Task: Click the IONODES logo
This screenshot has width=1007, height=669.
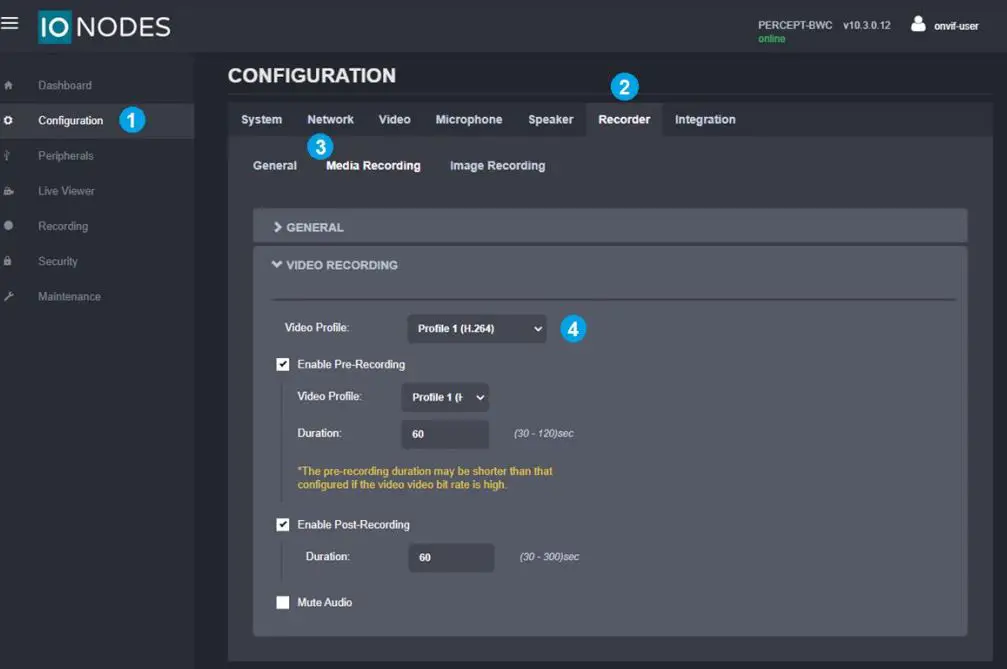Action: (104, 27)
